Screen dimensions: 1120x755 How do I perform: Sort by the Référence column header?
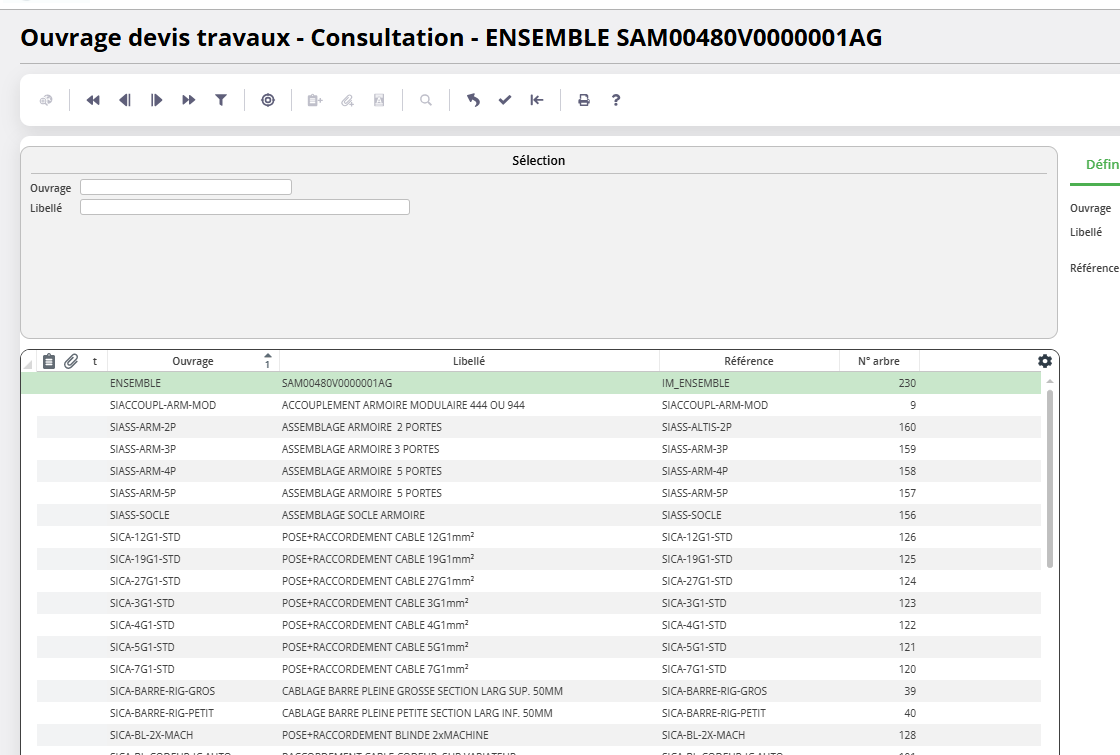[749, 361]
